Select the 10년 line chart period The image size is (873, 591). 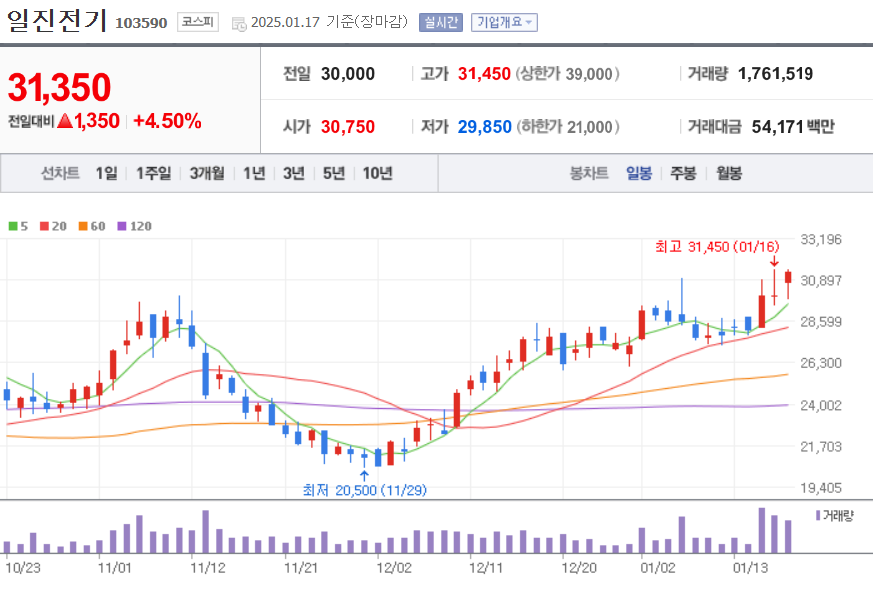click(x=377, y=173)
